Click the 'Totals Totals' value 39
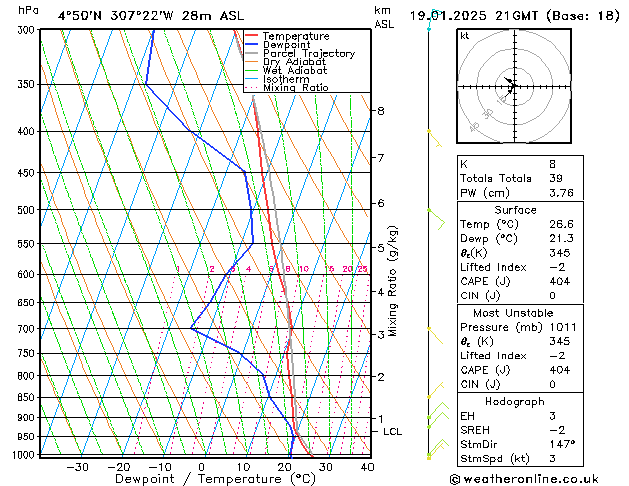 [x=556, y=178]
